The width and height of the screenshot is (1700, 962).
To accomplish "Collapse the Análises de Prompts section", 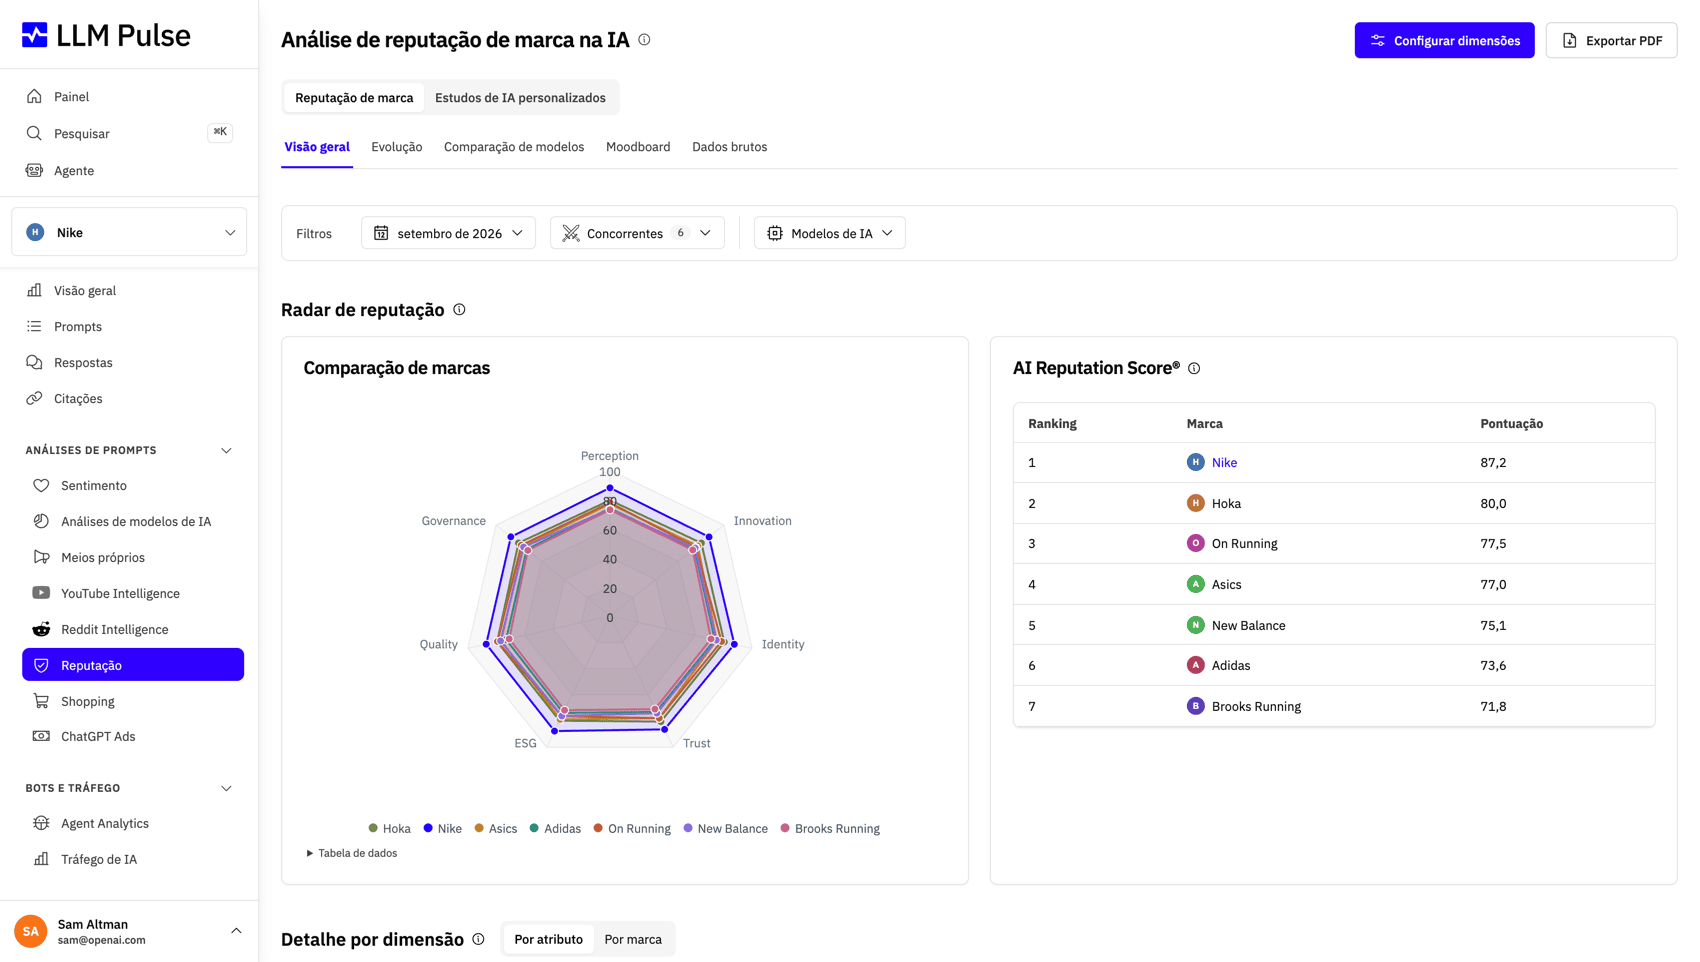I will [x=226, y=450].
